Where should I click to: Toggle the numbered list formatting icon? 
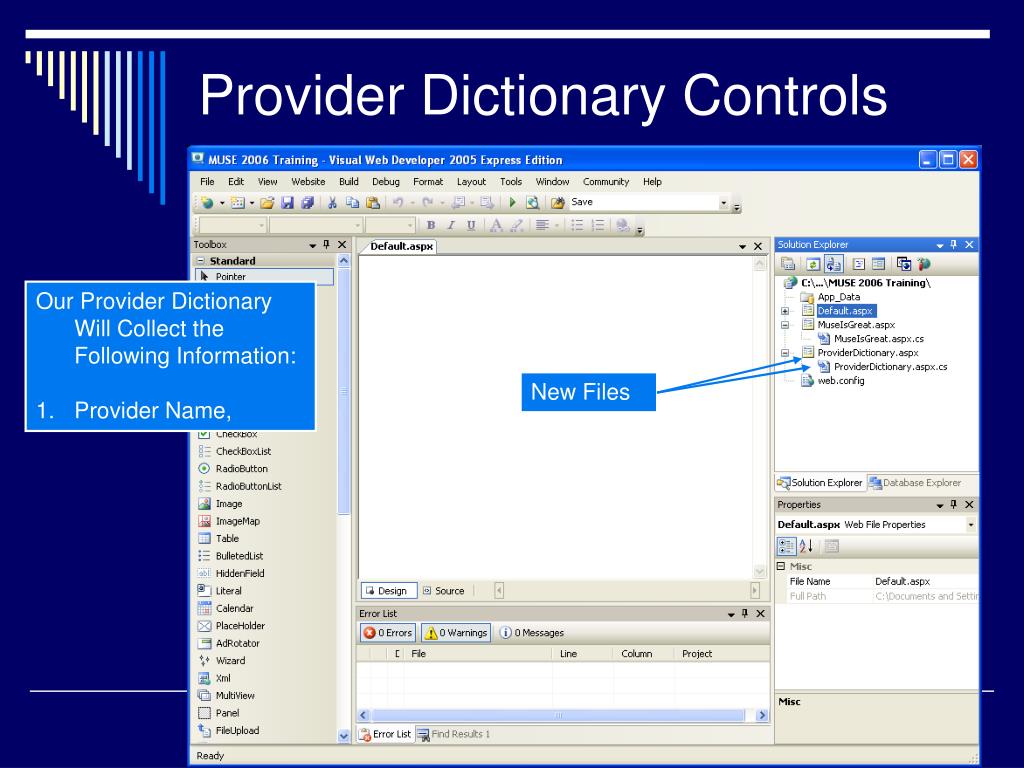[598, 225]
